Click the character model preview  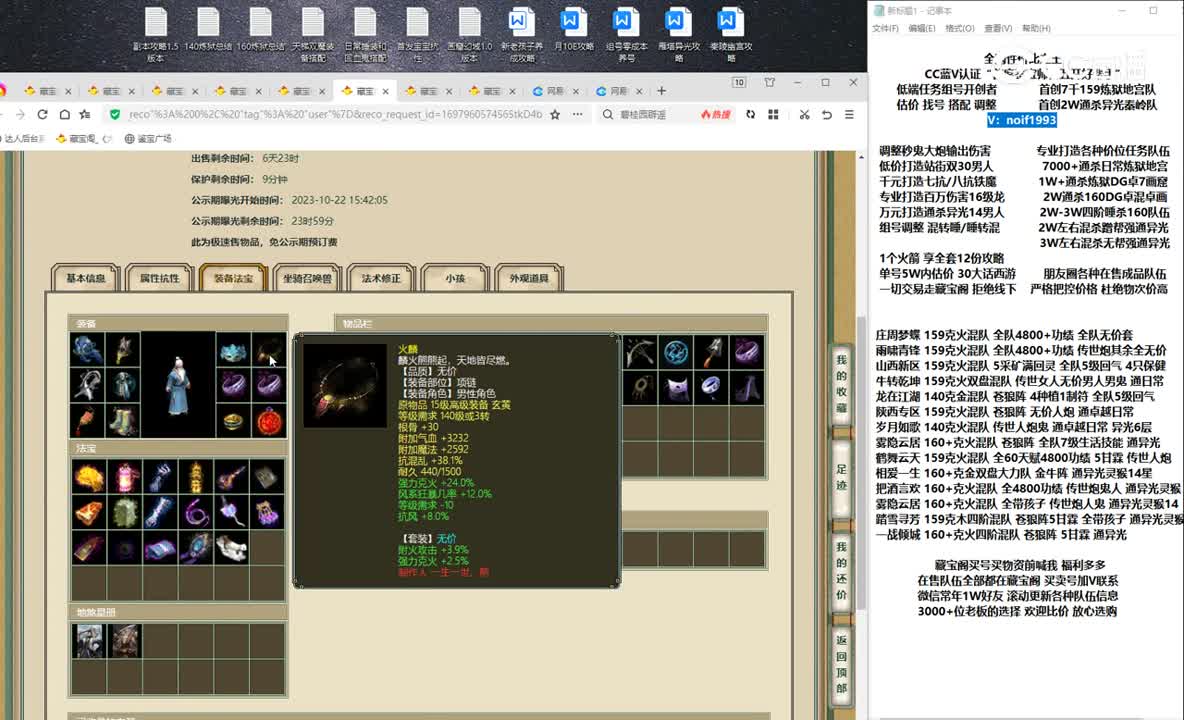tap(178, 385)
